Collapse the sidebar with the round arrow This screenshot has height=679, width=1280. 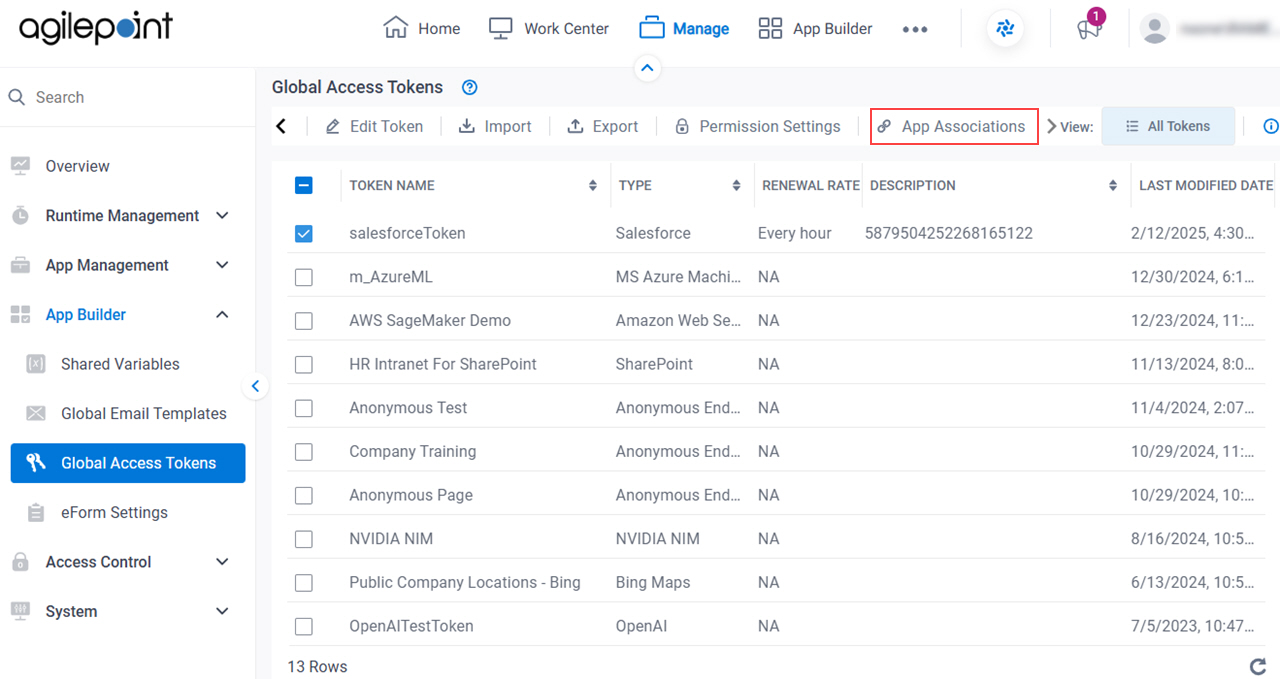tap(255, 386)
